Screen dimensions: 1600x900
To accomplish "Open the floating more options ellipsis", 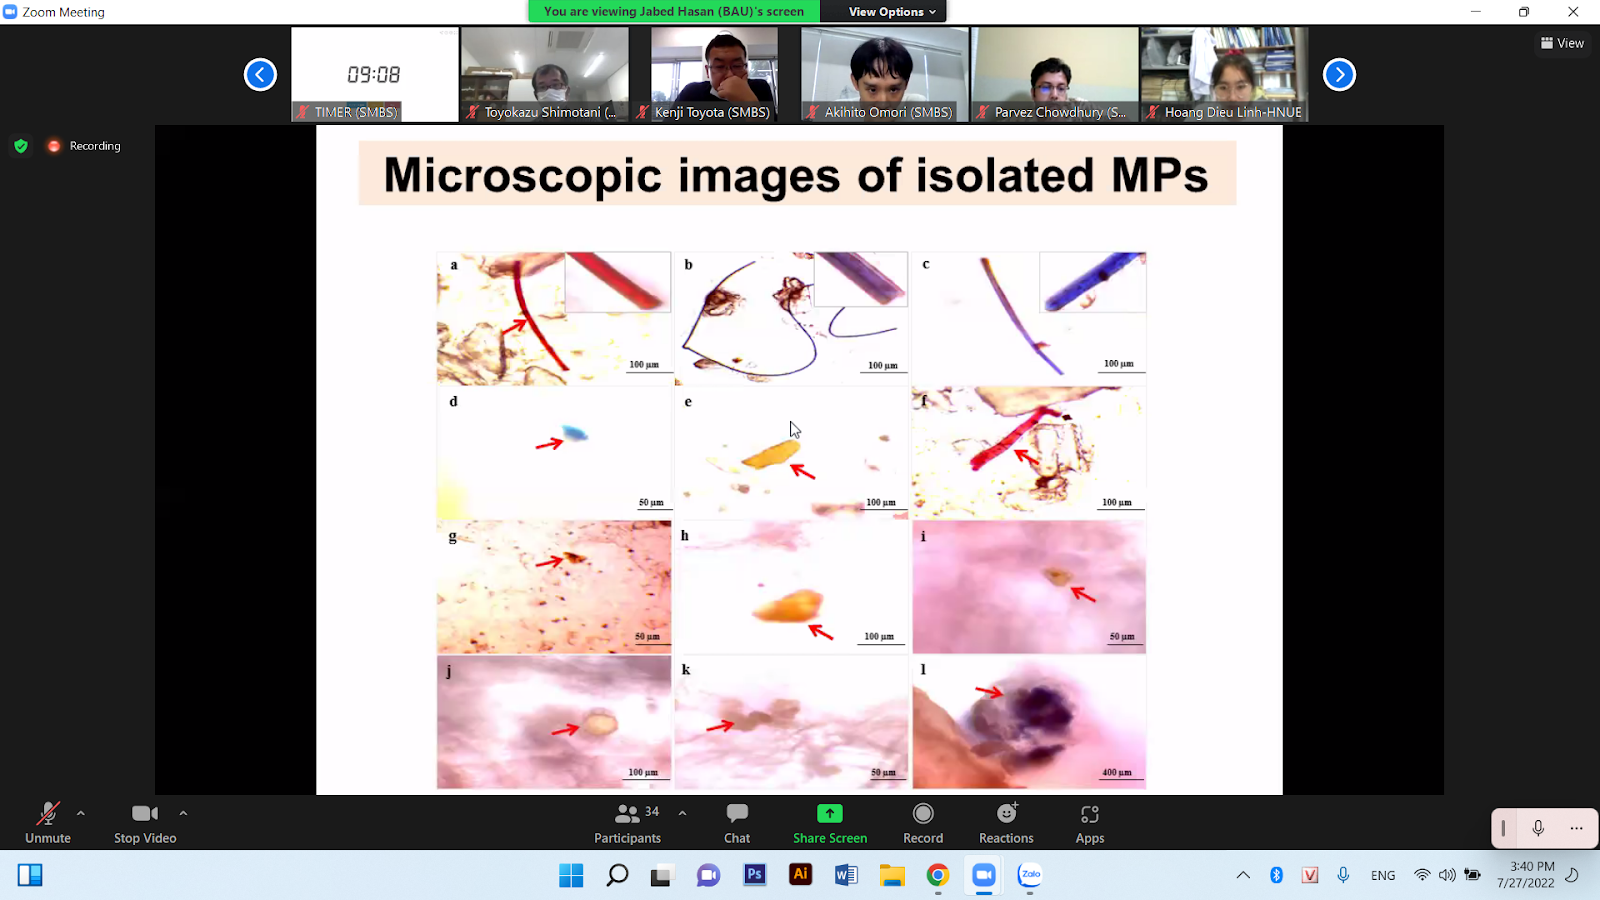I will [x=1576, y=828].
